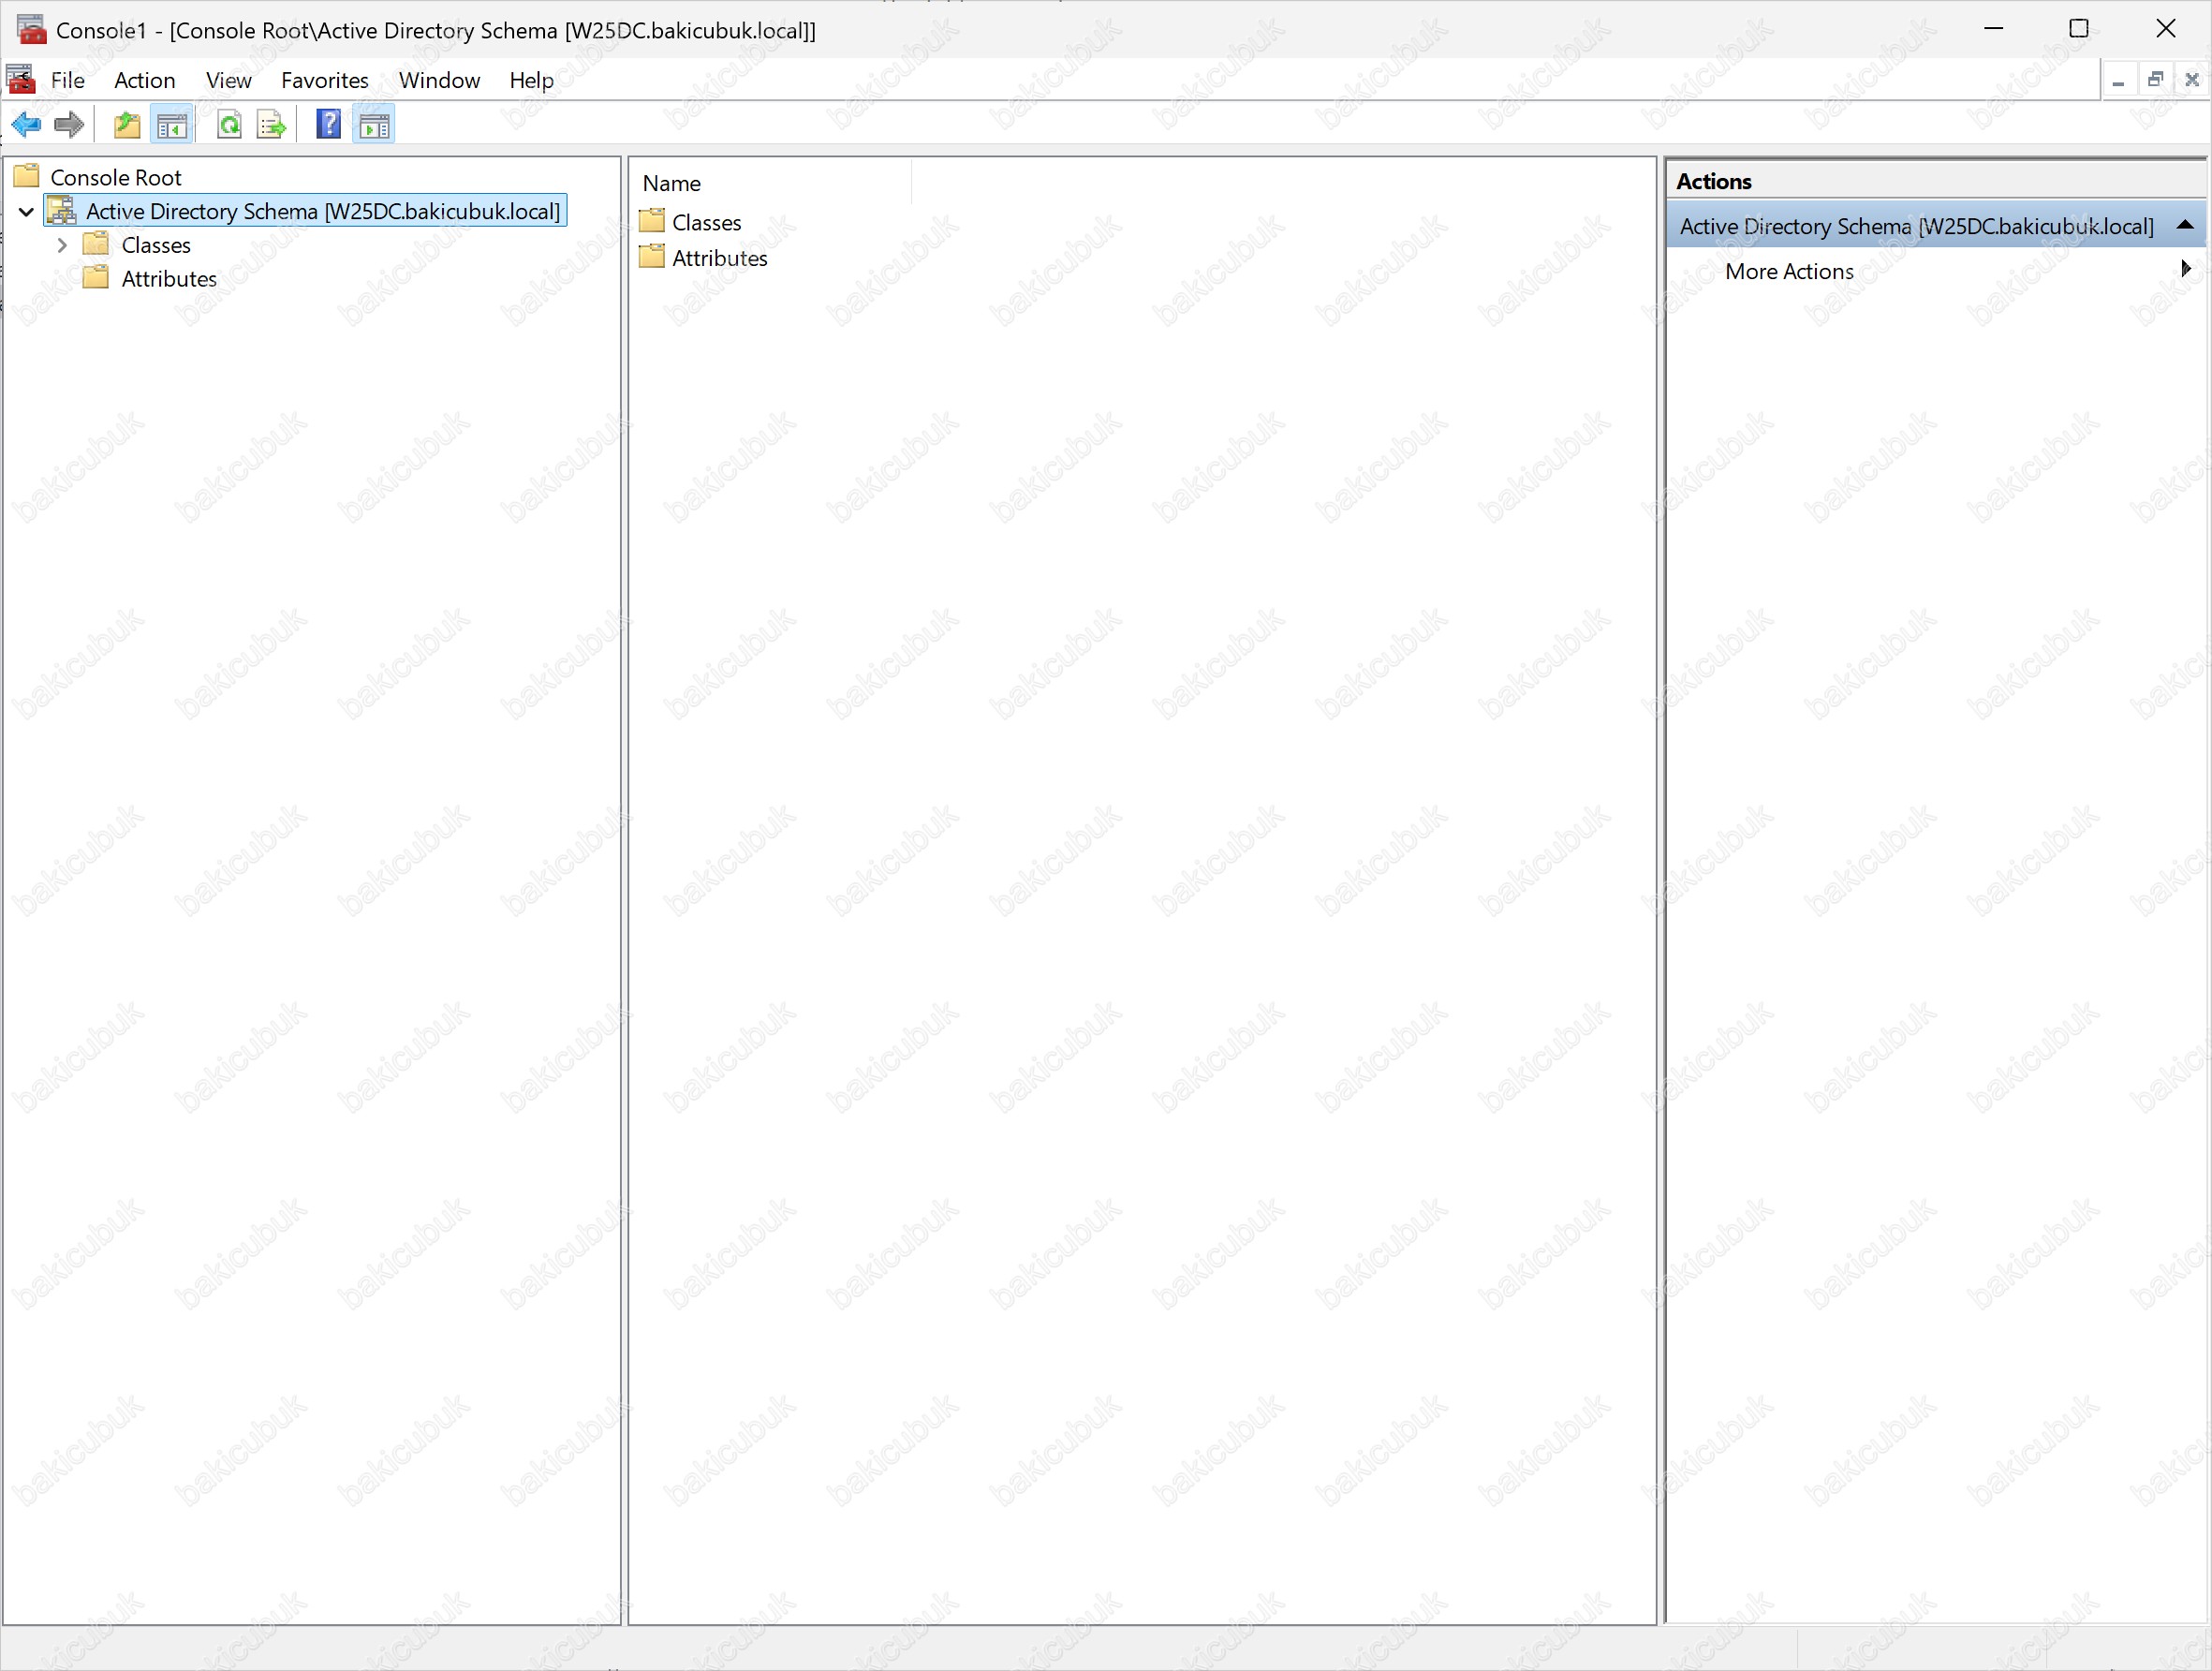The image size is (2212, 1671).
Task: Open the File menu
Action: (68, 80)
